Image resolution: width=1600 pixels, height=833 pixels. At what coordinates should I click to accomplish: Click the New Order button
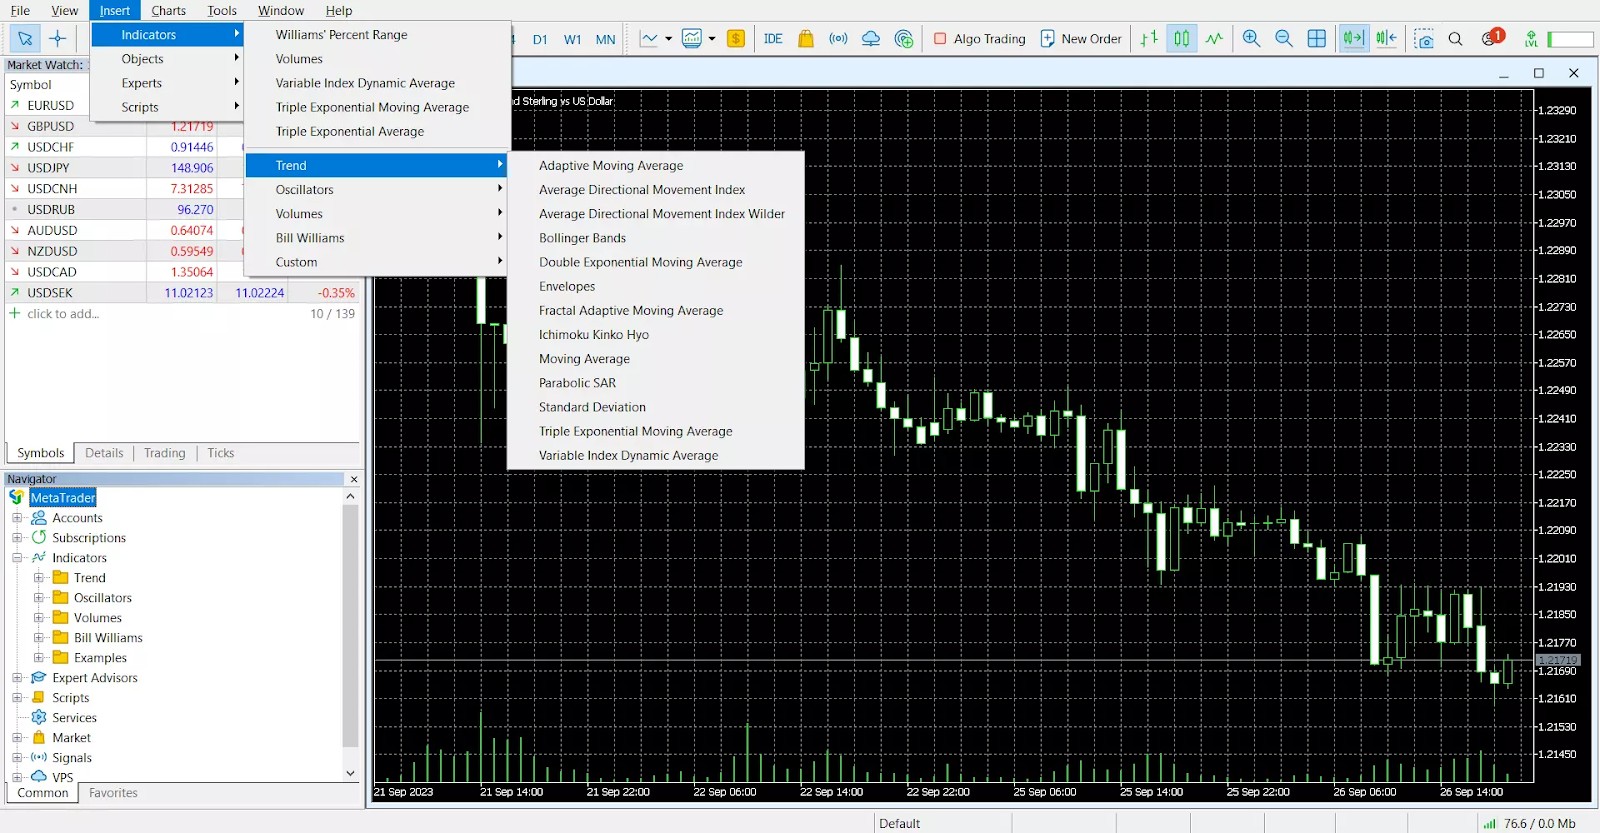pos(1081,39)
